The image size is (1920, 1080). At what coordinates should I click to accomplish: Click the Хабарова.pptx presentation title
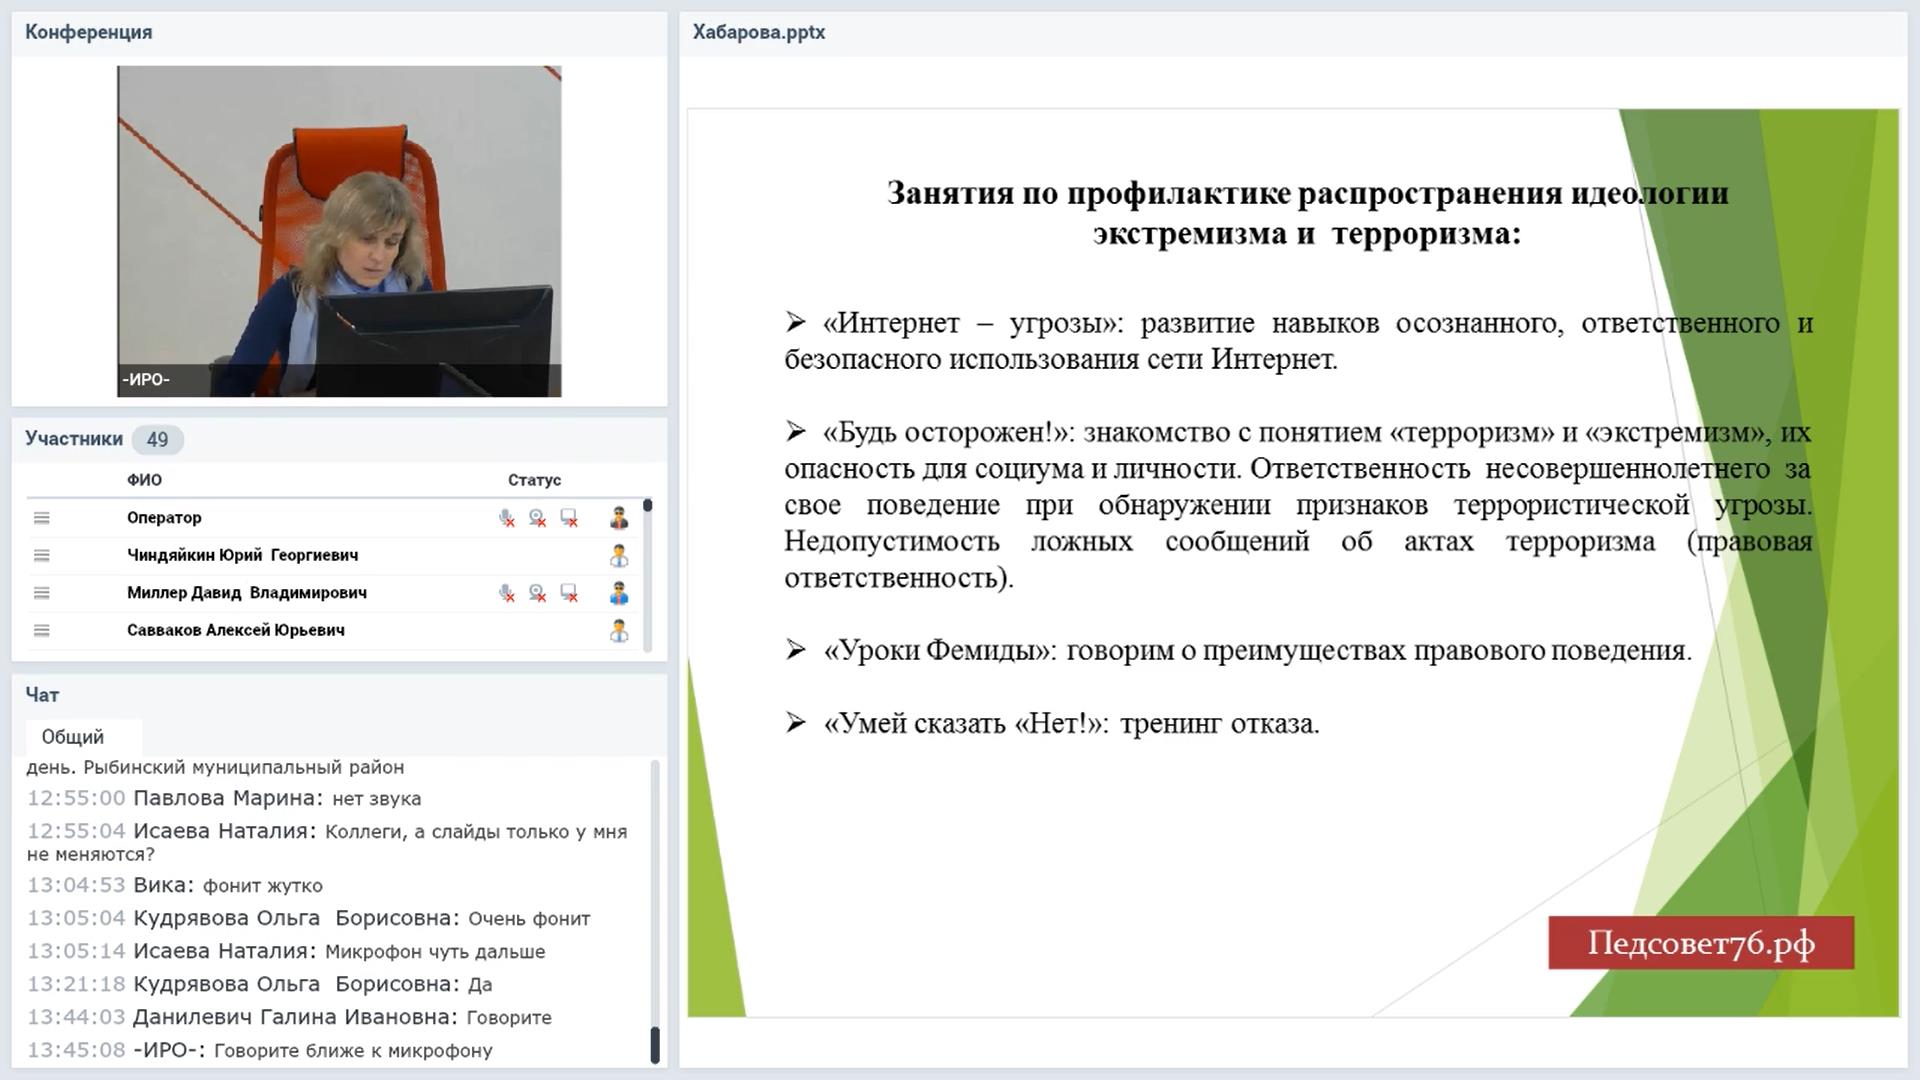[759, 32]
